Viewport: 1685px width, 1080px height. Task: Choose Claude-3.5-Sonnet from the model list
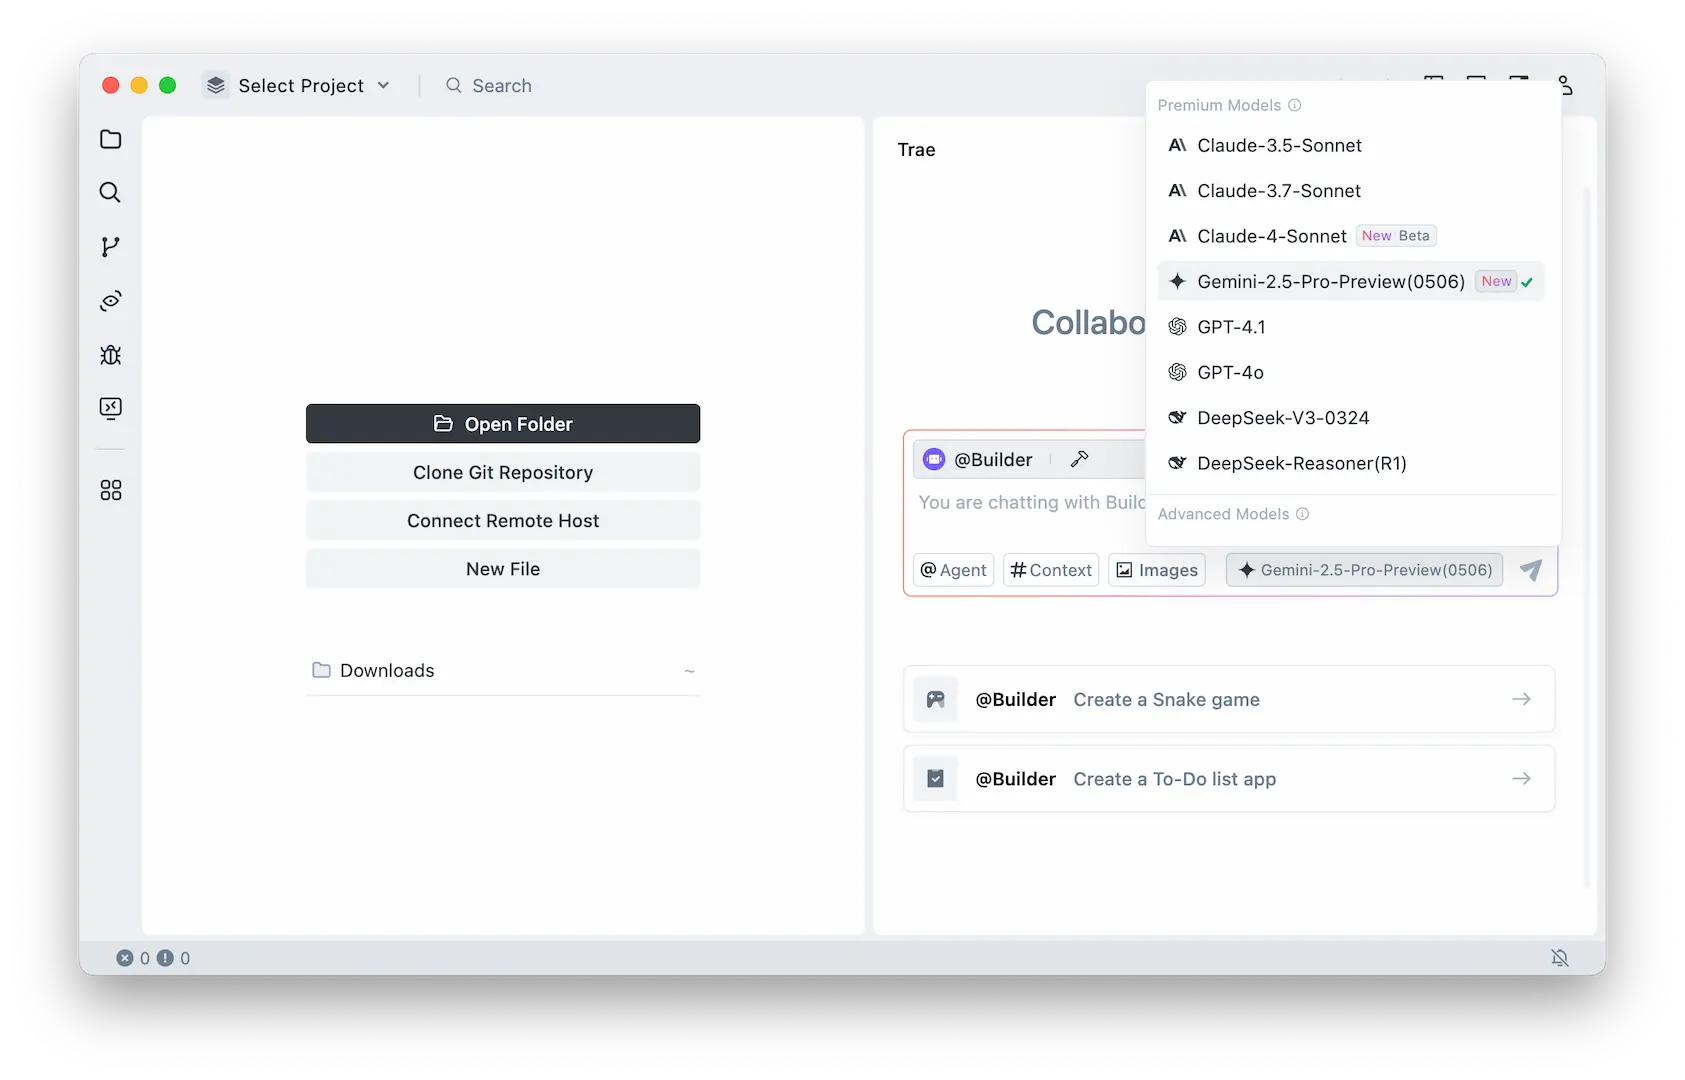(1351, 145)
